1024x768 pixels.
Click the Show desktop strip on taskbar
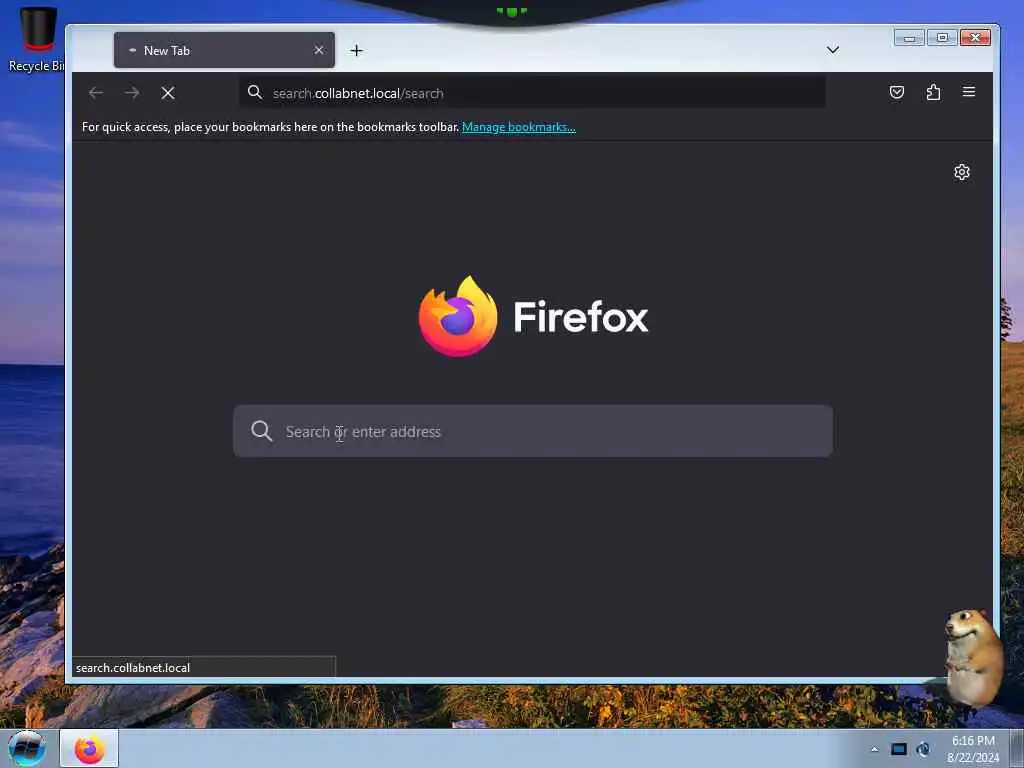[x=1016, y=748]
